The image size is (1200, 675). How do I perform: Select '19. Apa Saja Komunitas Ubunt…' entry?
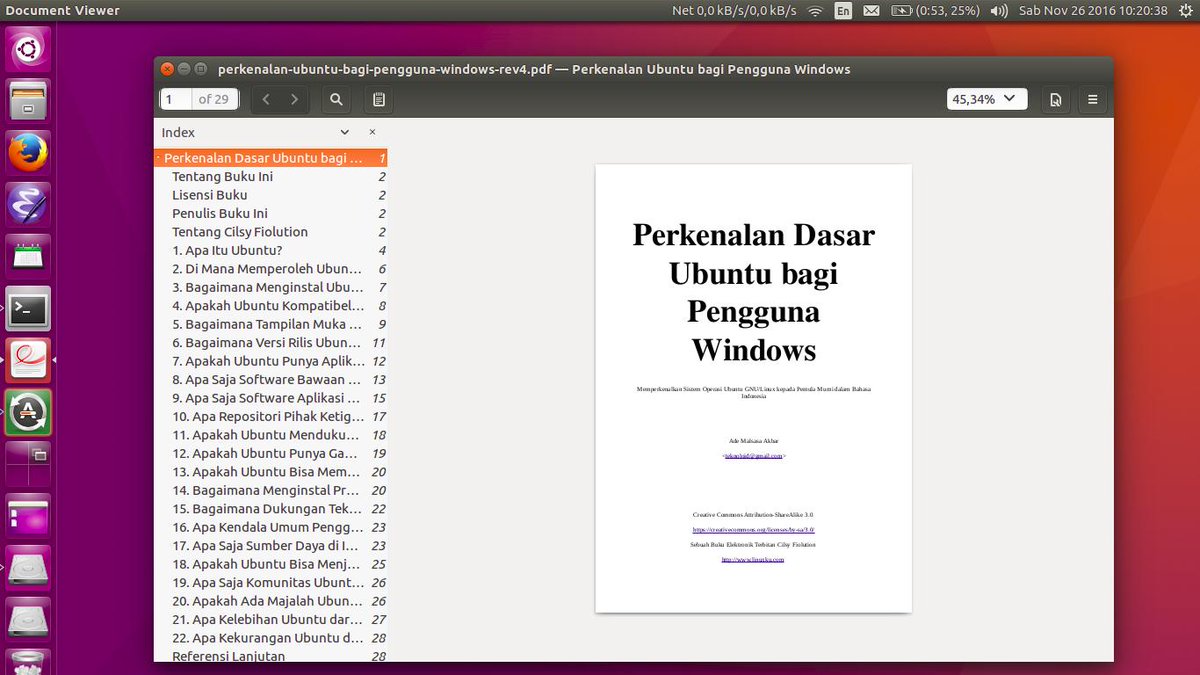click(x=271, y=583)
